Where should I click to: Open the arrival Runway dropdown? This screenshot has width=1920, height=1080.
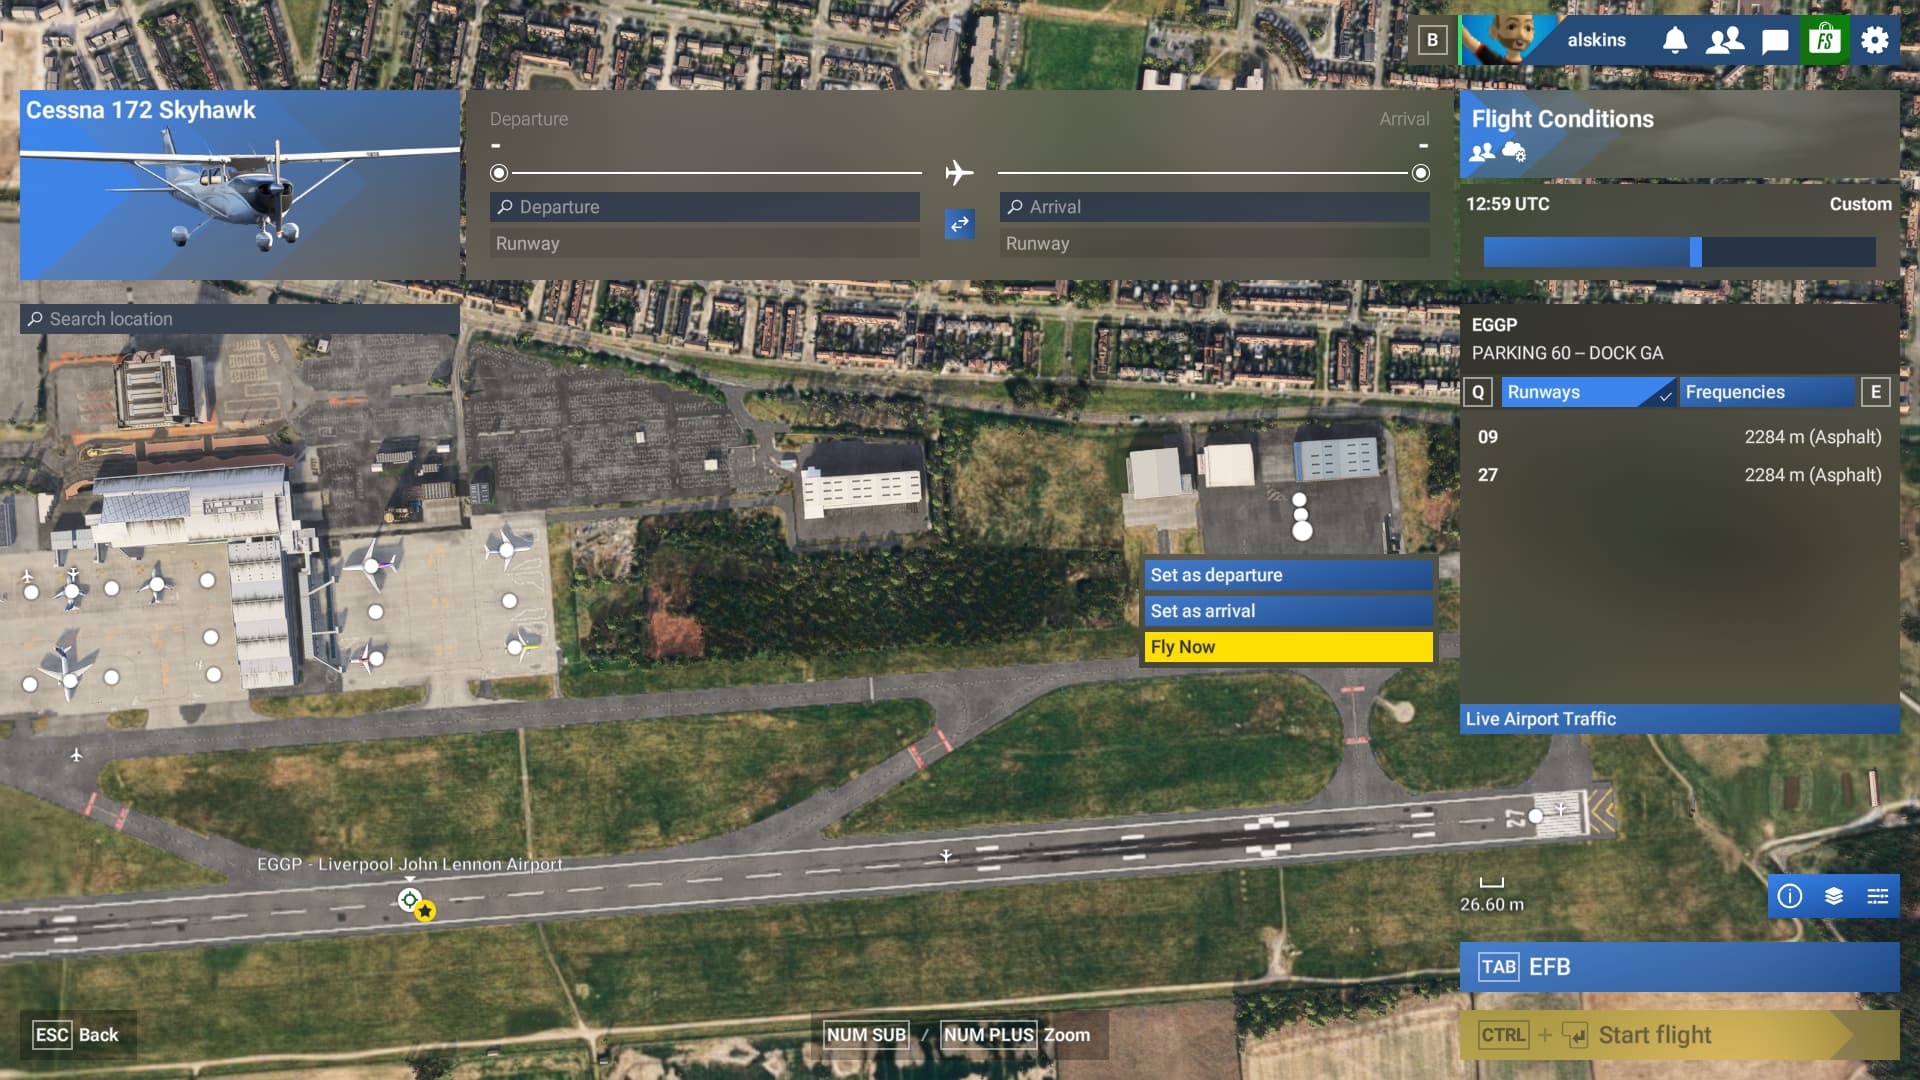1214,243
